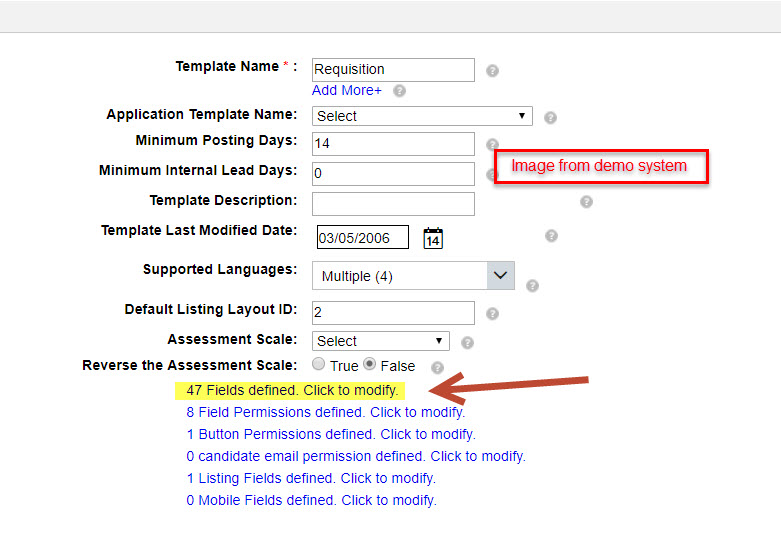This screenshot has height=550, width=781.
Task: Click help icon for Assessment Scale
Action: coord(467,343)
